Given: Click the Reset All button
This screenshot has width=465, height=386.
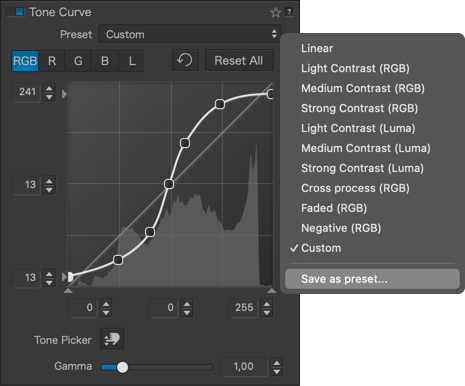Looking at the screenshot, I should 239,60.
